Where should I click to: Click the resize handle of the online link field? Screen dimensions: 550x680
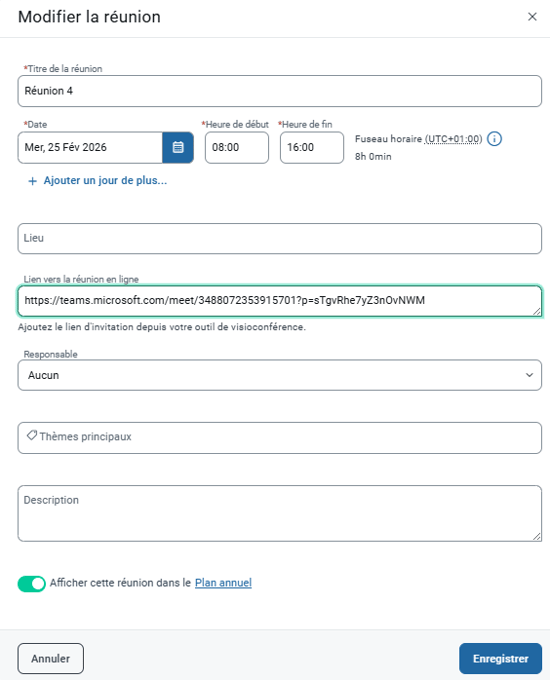tap(537, 311)
